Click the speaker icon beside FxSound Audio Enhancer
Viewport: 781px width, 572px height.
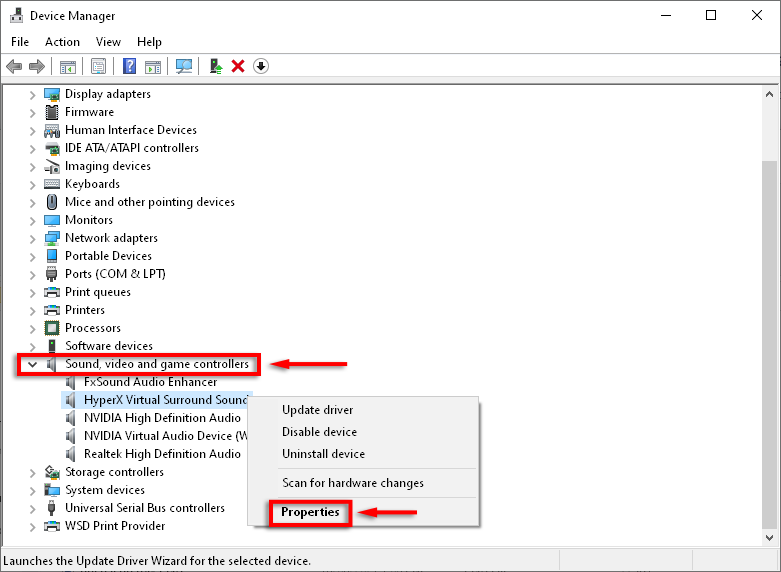point(71,382)
